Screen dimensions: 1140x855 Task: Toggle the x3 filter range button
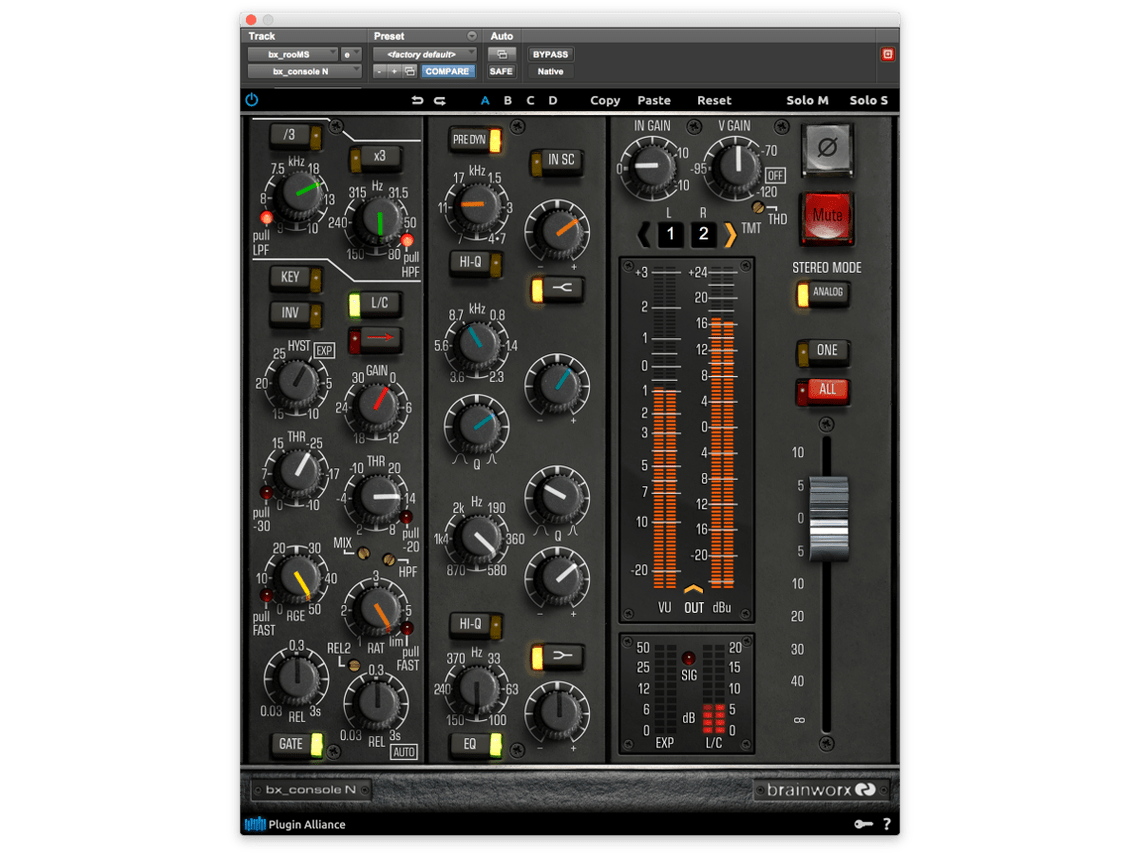(x=375, y=158)
